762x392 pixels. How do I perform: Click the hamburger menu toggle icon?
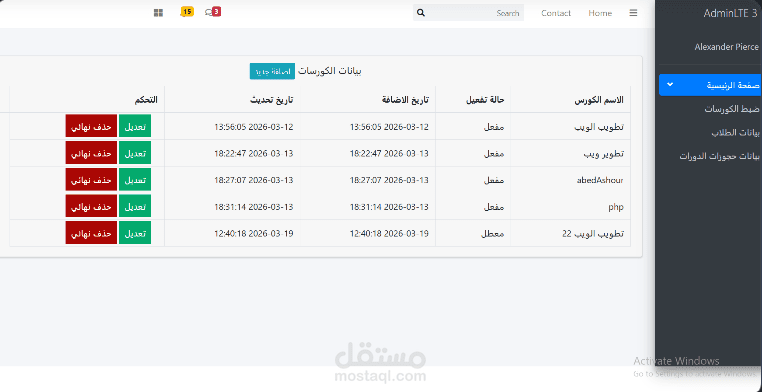(x=633, y=13)
